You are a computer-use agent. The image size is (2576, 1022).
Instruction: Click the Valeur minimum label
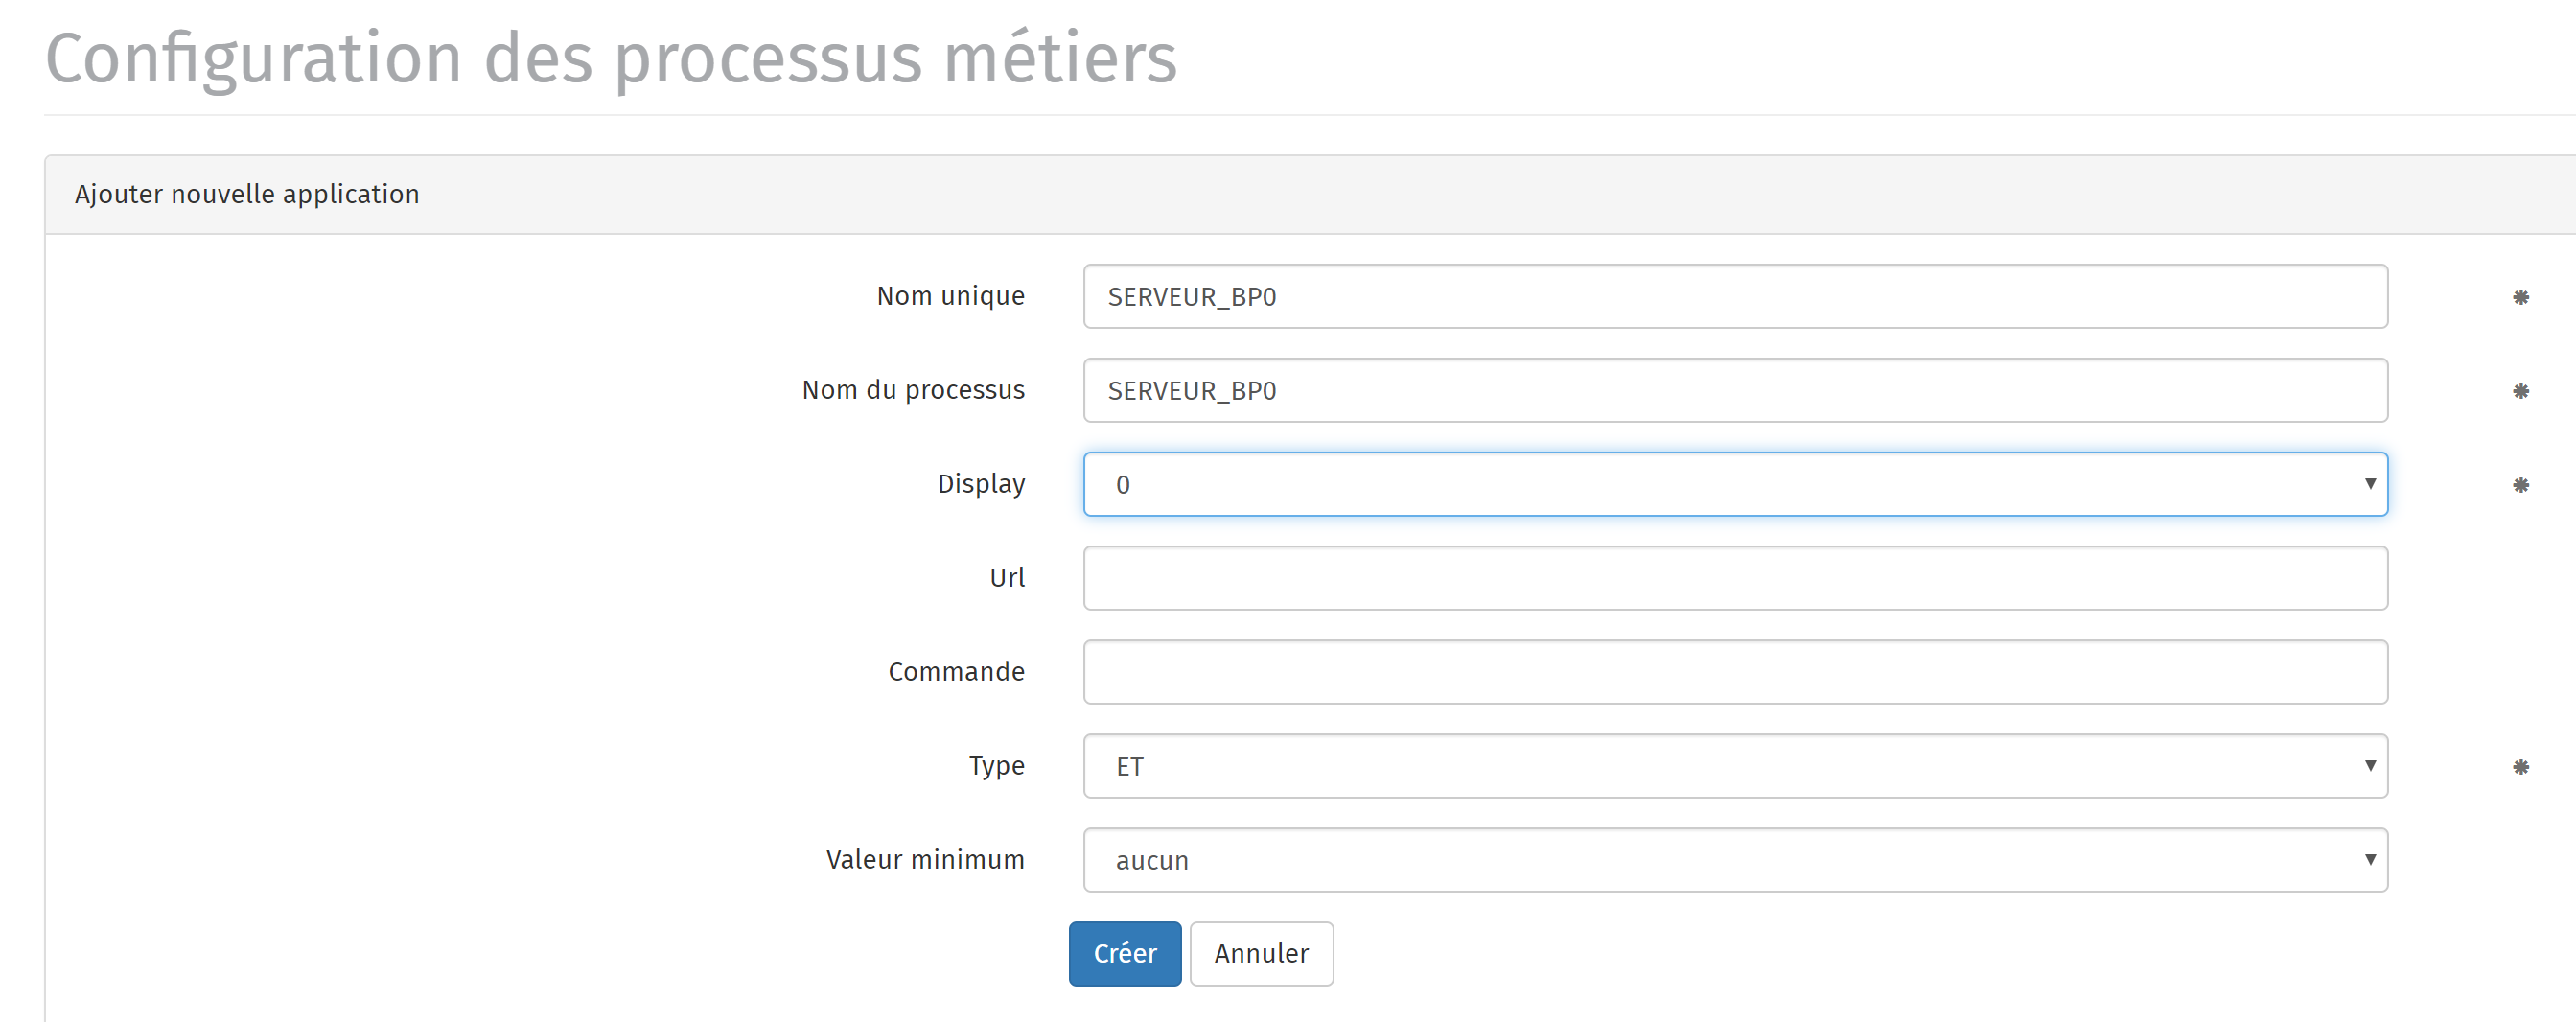[x=924, y=860]
